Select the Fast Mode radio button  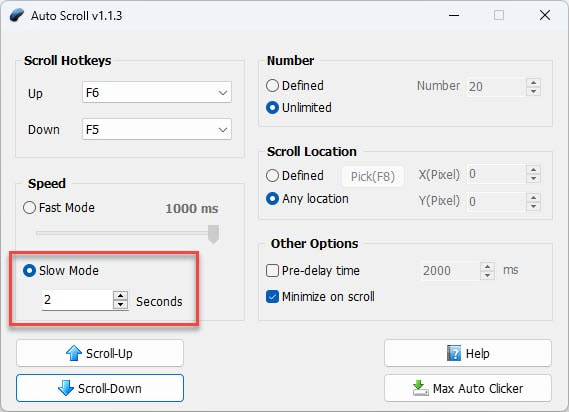pyautogui.click(x=29, y=208)
